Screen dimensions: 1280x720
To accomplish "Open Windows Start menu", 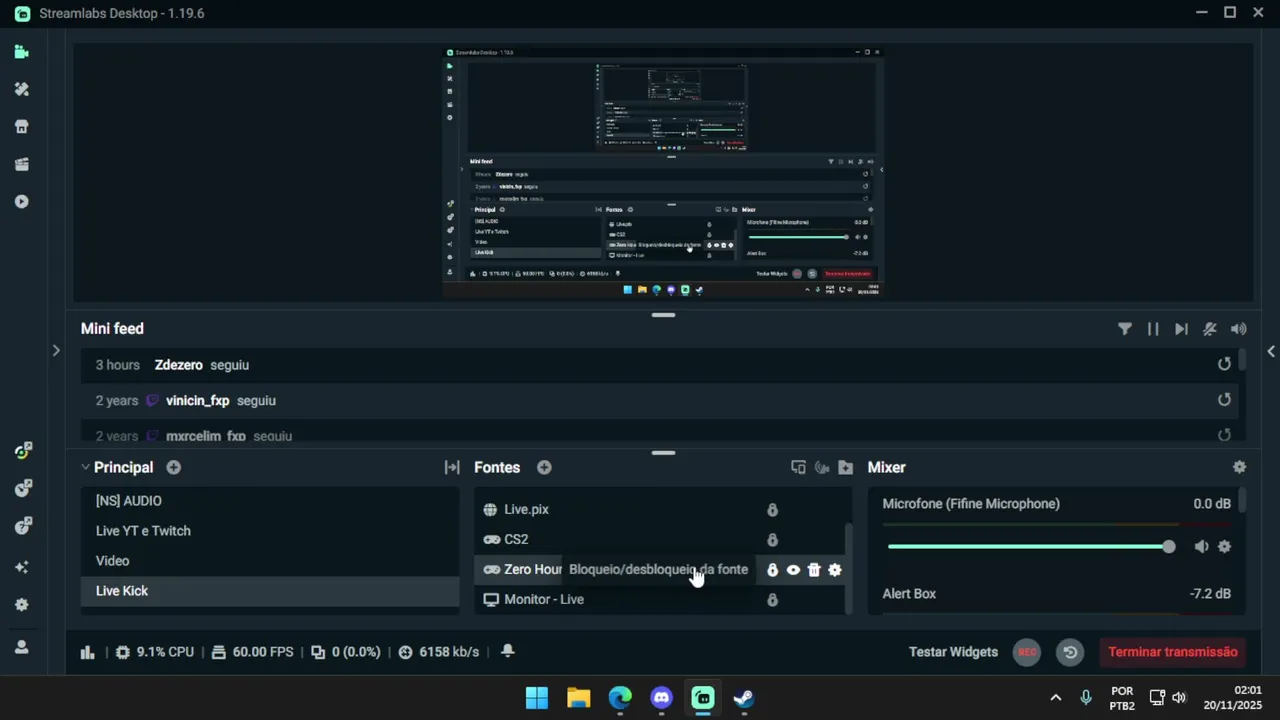I will pyautogui.click(x=537, y=698).
